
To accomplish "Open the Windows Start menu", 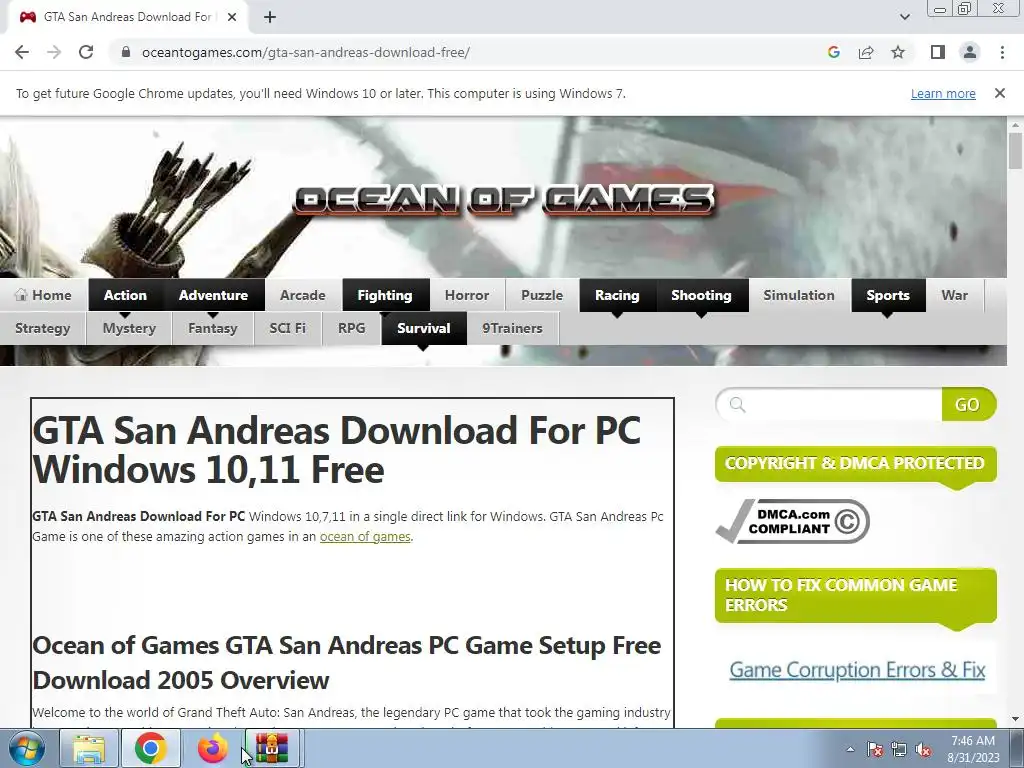I will tap(27, 748).
